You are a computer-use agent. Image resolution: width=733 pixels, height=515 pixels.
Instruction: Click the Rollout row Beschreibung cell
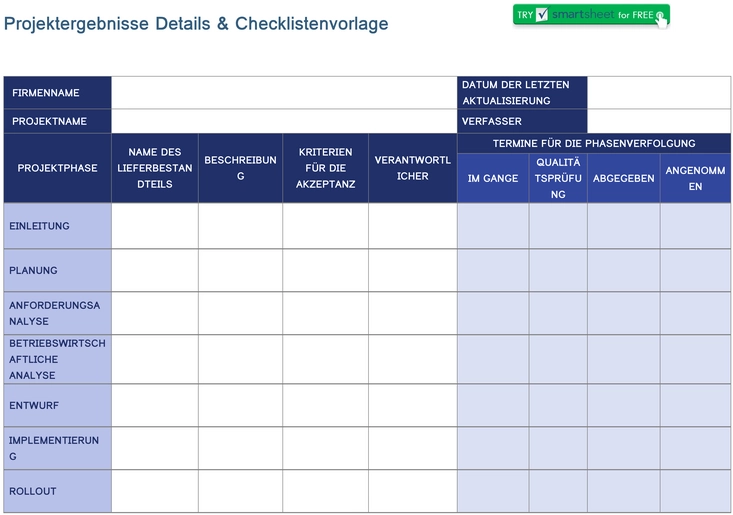[x=240, y=491]
